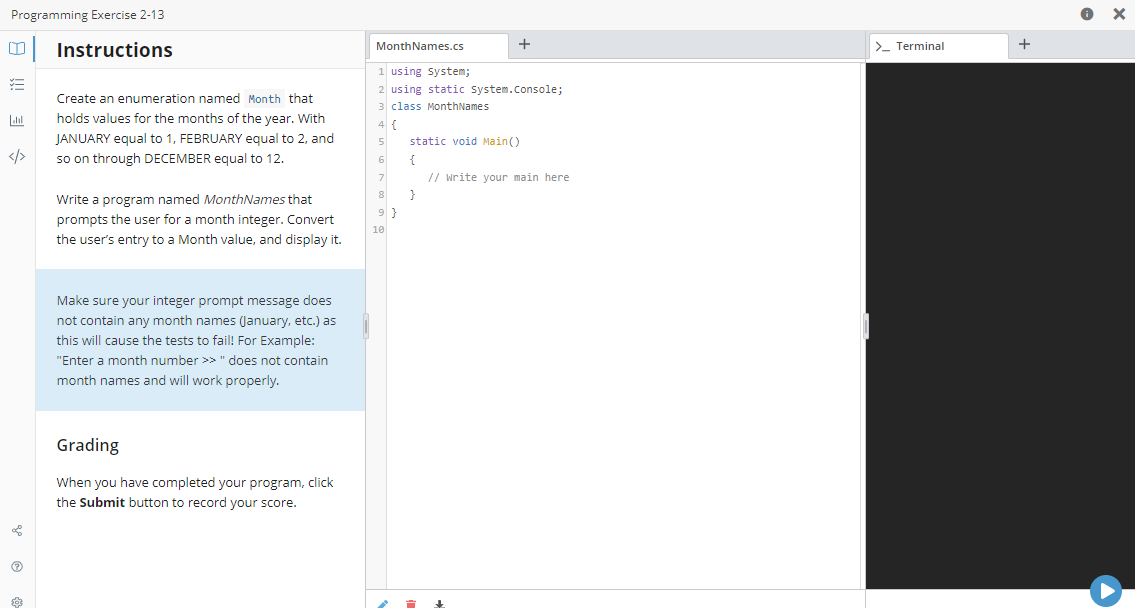Click the resize grip between instructions and editor

click(x=366, y=325)
